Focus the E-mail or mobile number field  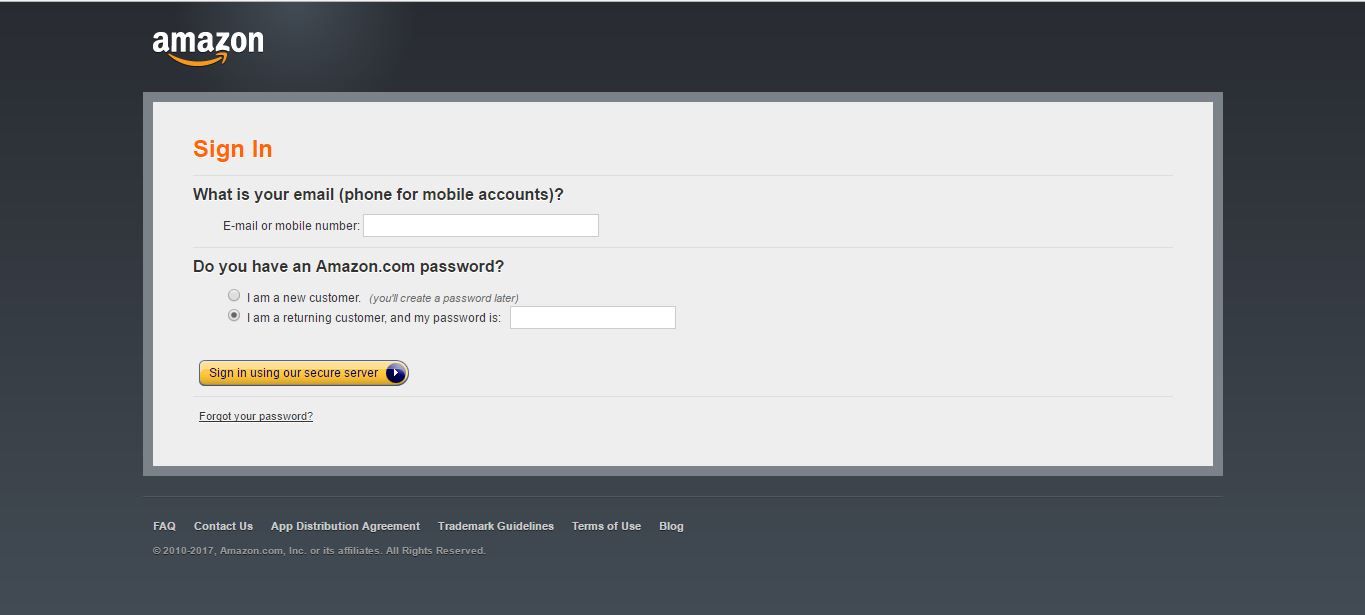[x=480, y=226]
